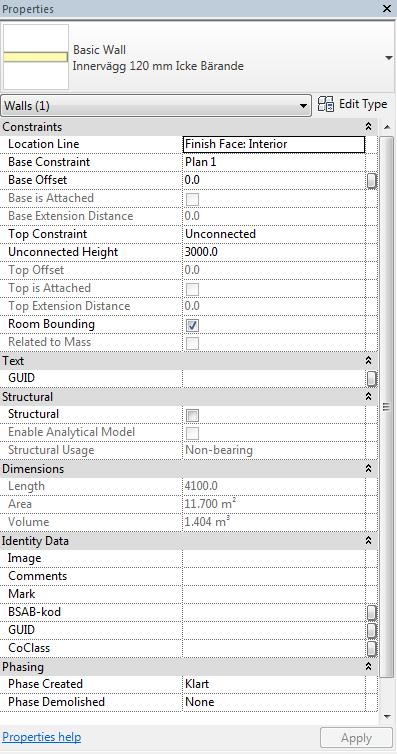The image size is (397, 754).
Task: Click the Location Line value field
Action: tap(274, 144)
